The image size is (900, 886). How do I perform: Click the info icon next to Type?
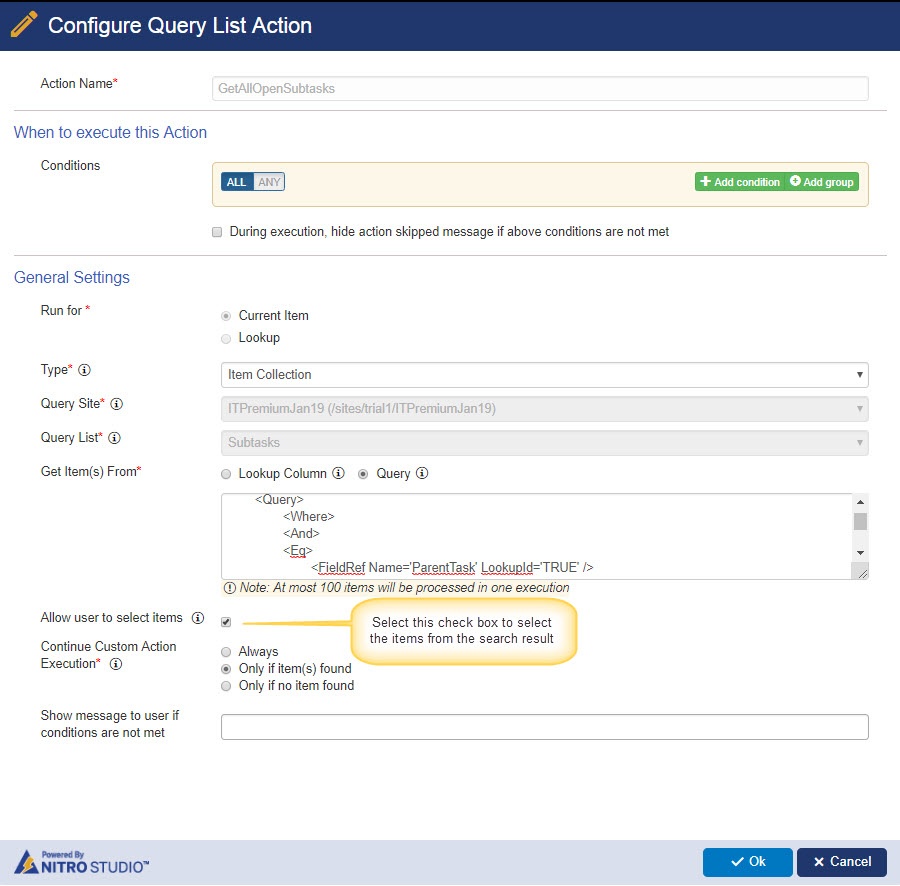(x=85, y=371)
